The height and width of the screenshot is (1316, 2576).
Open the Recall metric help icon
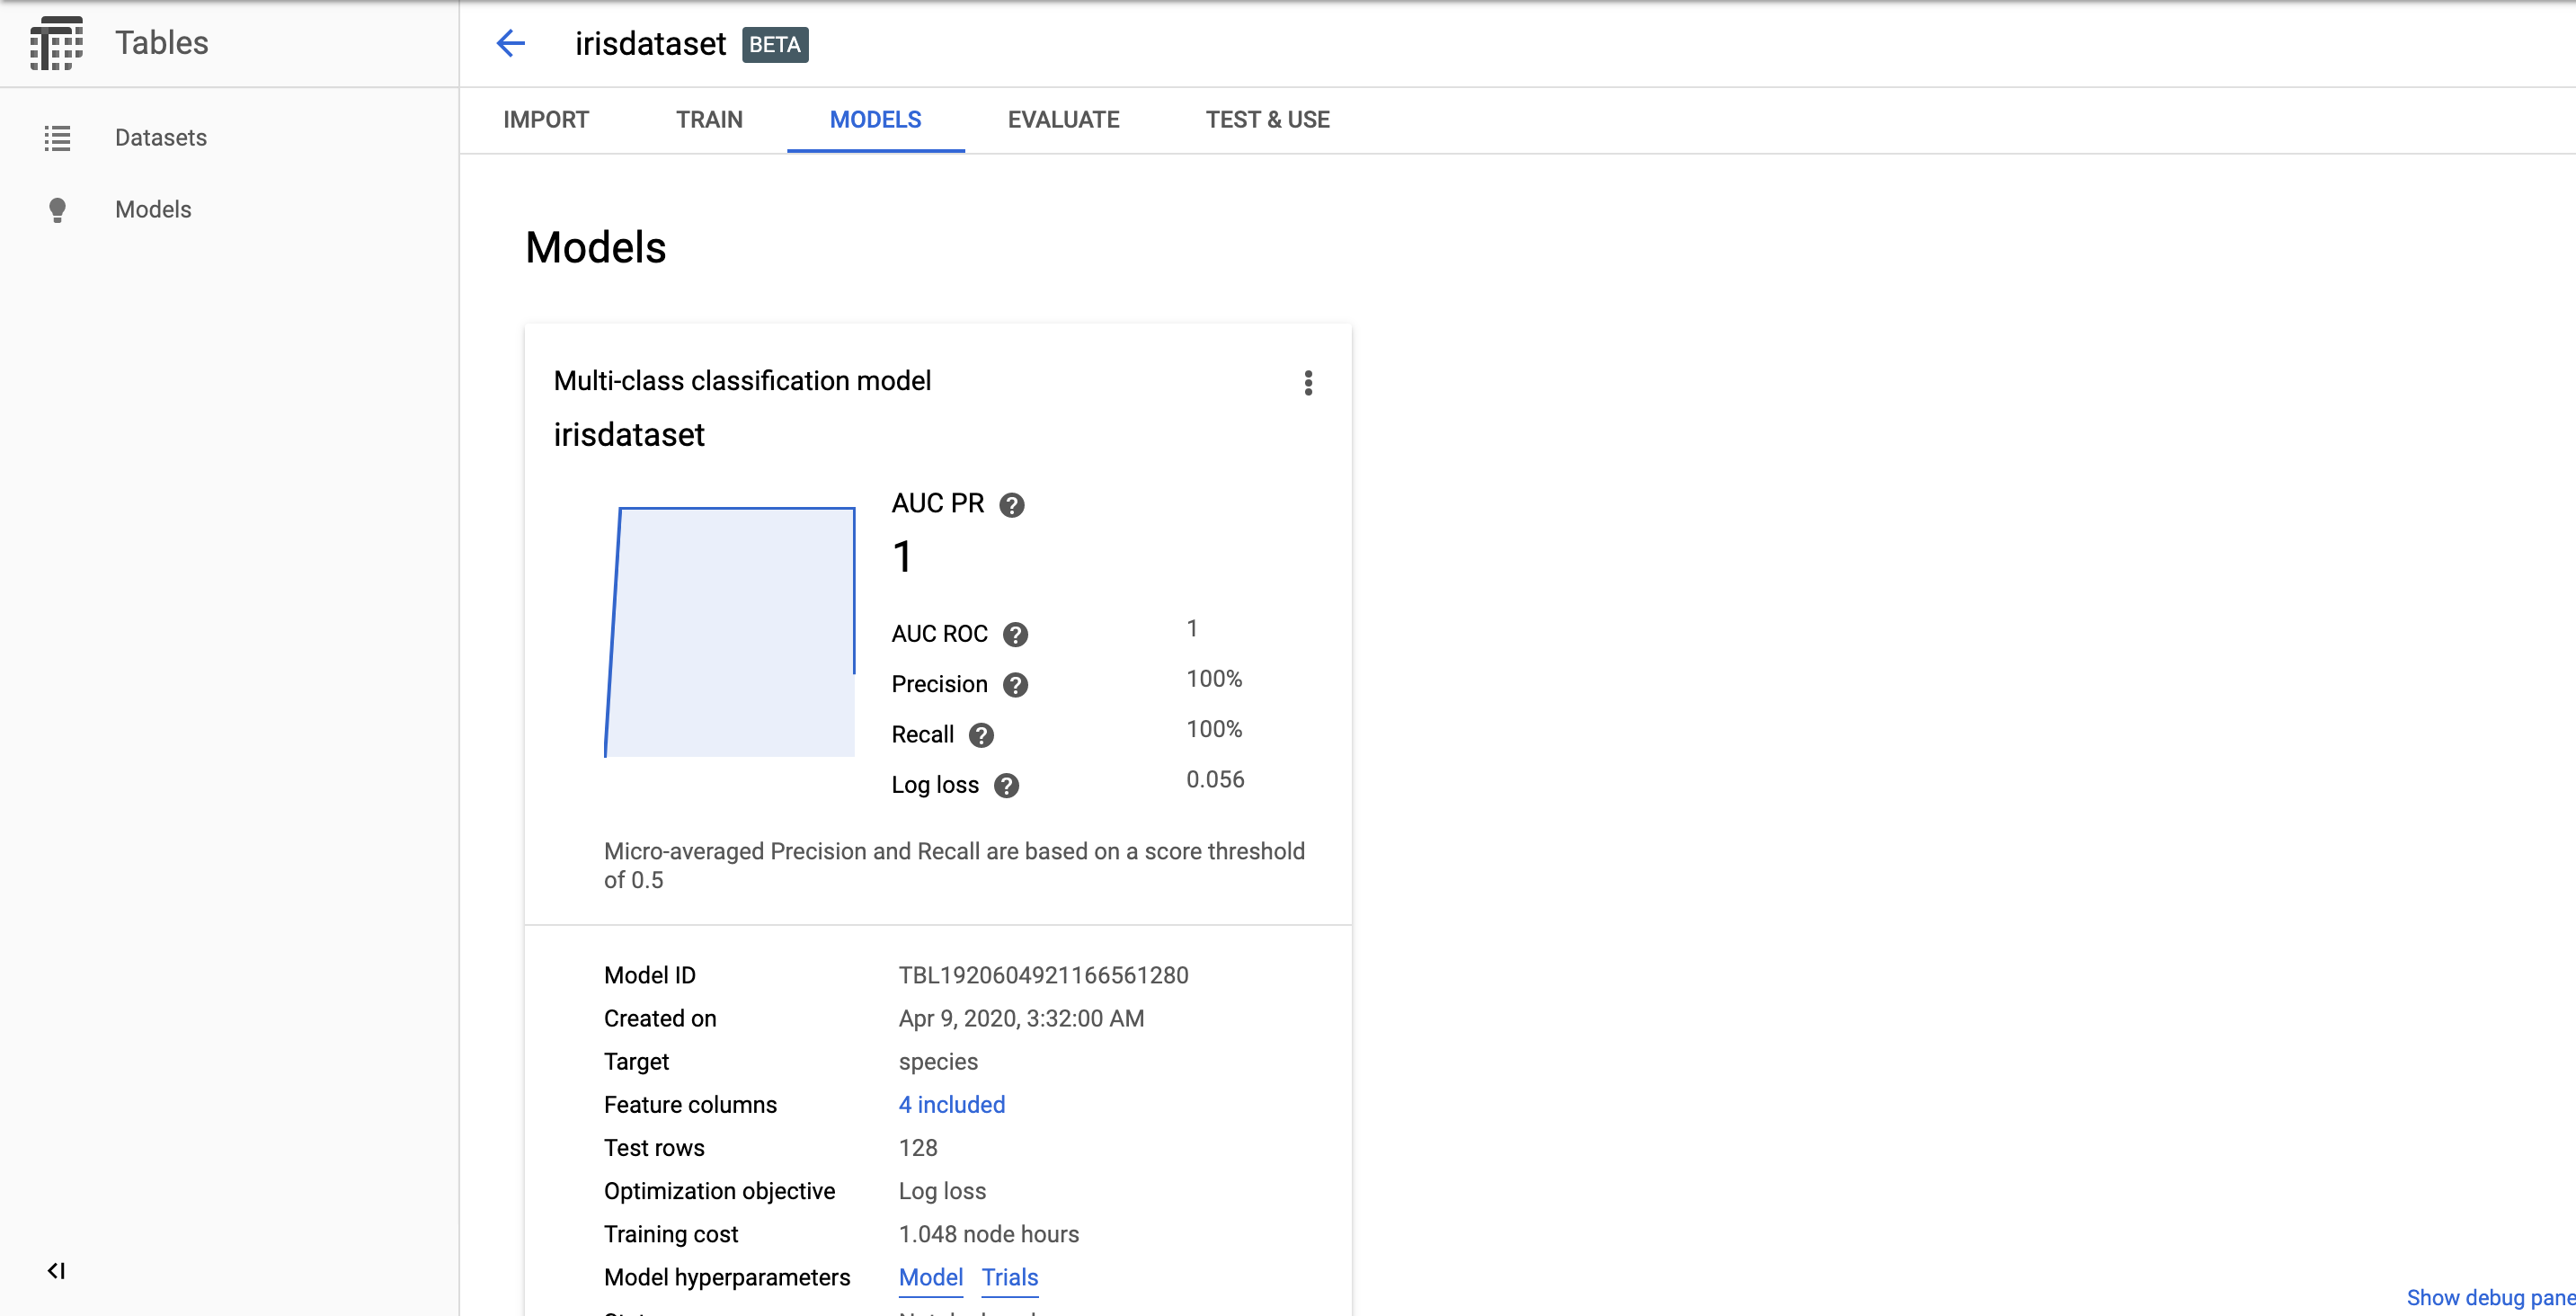tap(981, 735)
